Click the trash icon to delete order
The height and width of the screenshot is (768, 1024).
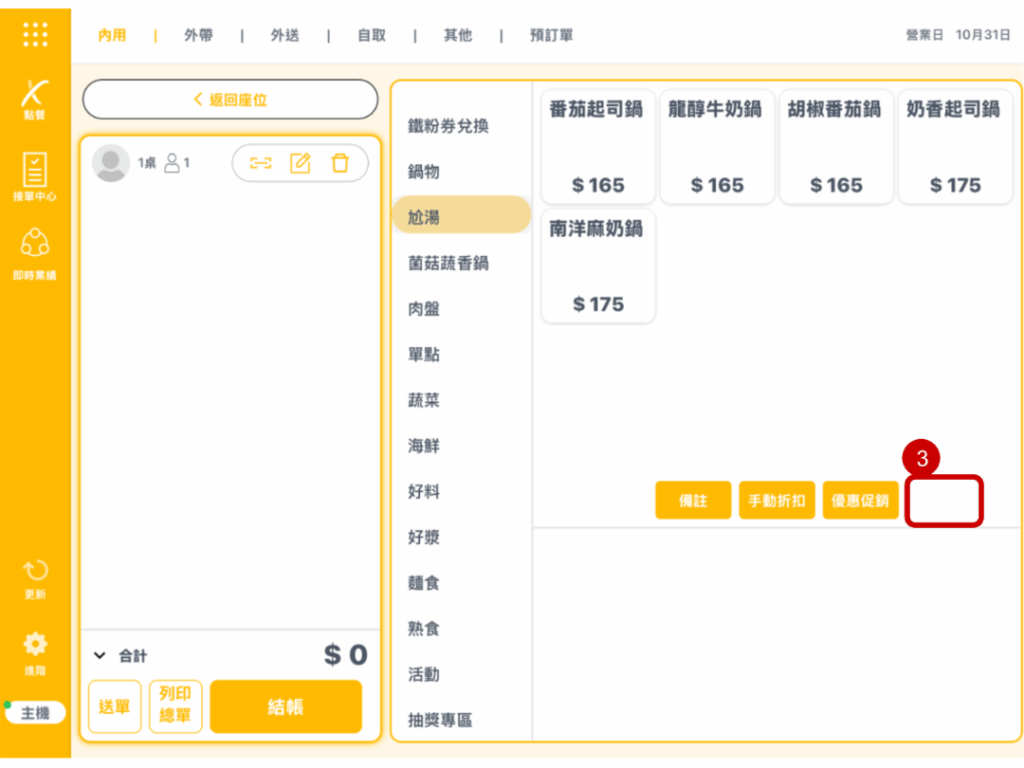[340, 163]
